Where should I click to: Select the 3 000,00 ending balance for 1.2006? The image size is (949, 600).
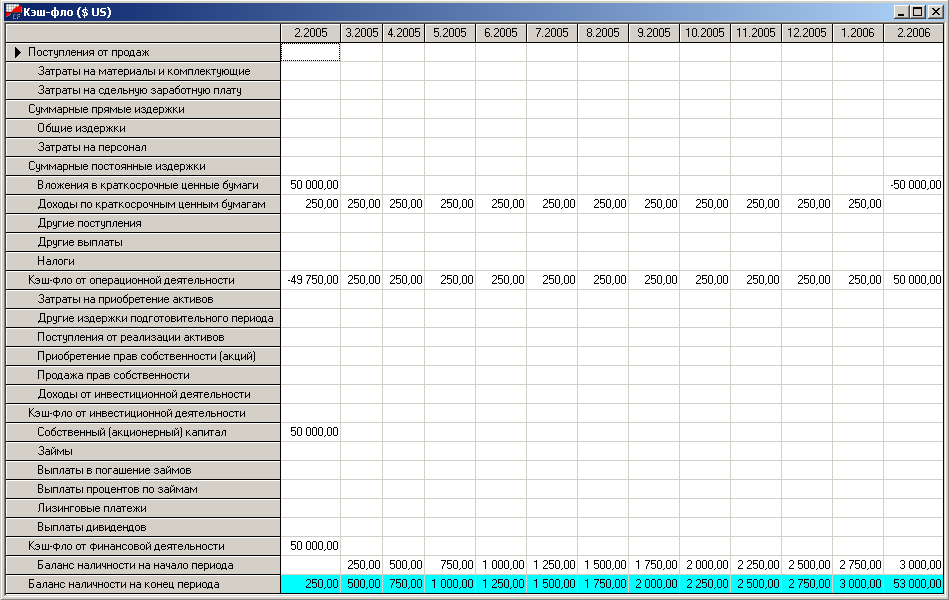tap(858, 584)
